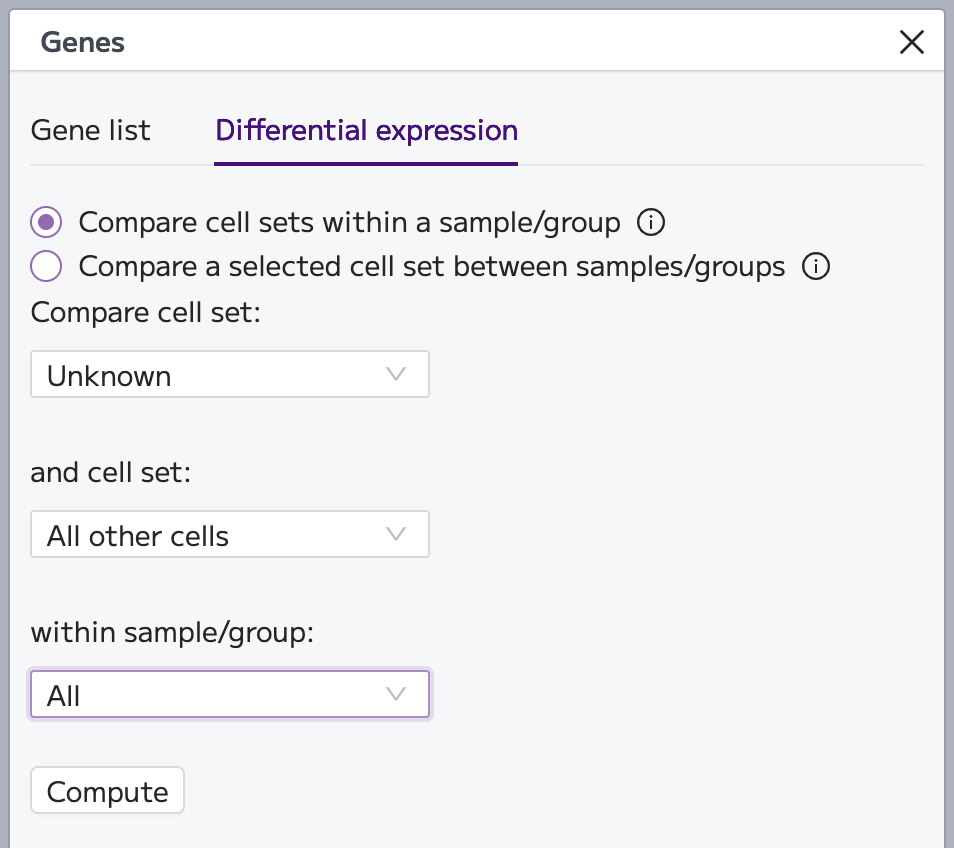954x848 pixels.
Task: Click info icon beside between samples/groups option
Action: point(815,266)
